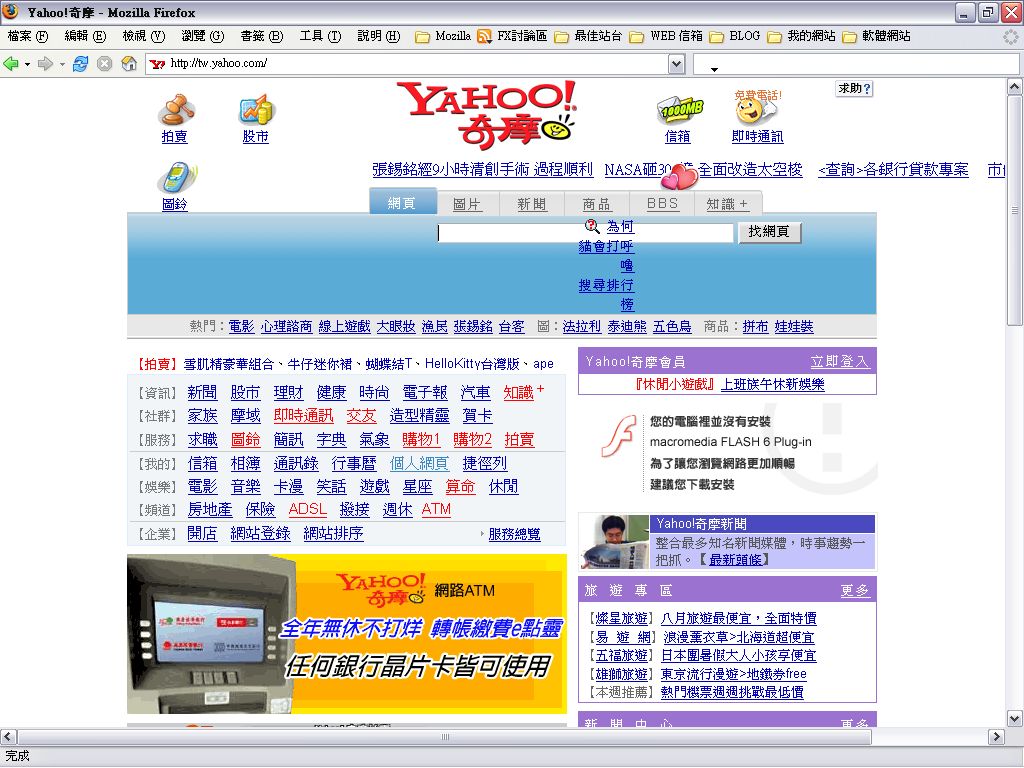Expand the address bar URL dropdown
This screenshot has width=1024, height=768.
click(x=677, y=64)
